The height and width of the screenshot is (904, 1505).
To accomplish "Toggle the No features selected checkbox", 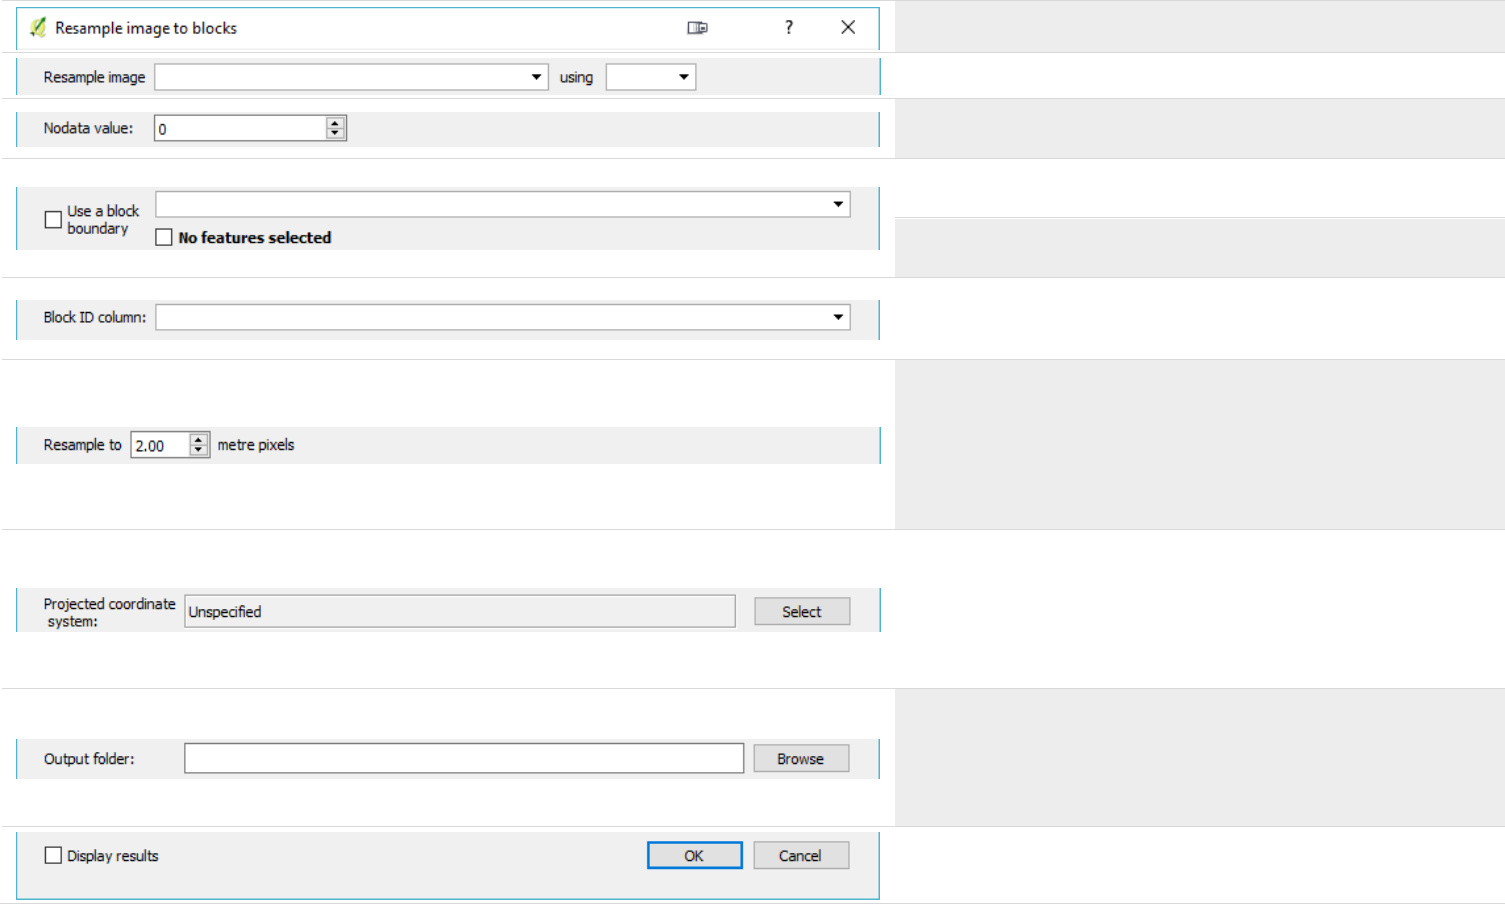I will coord(165,238).
